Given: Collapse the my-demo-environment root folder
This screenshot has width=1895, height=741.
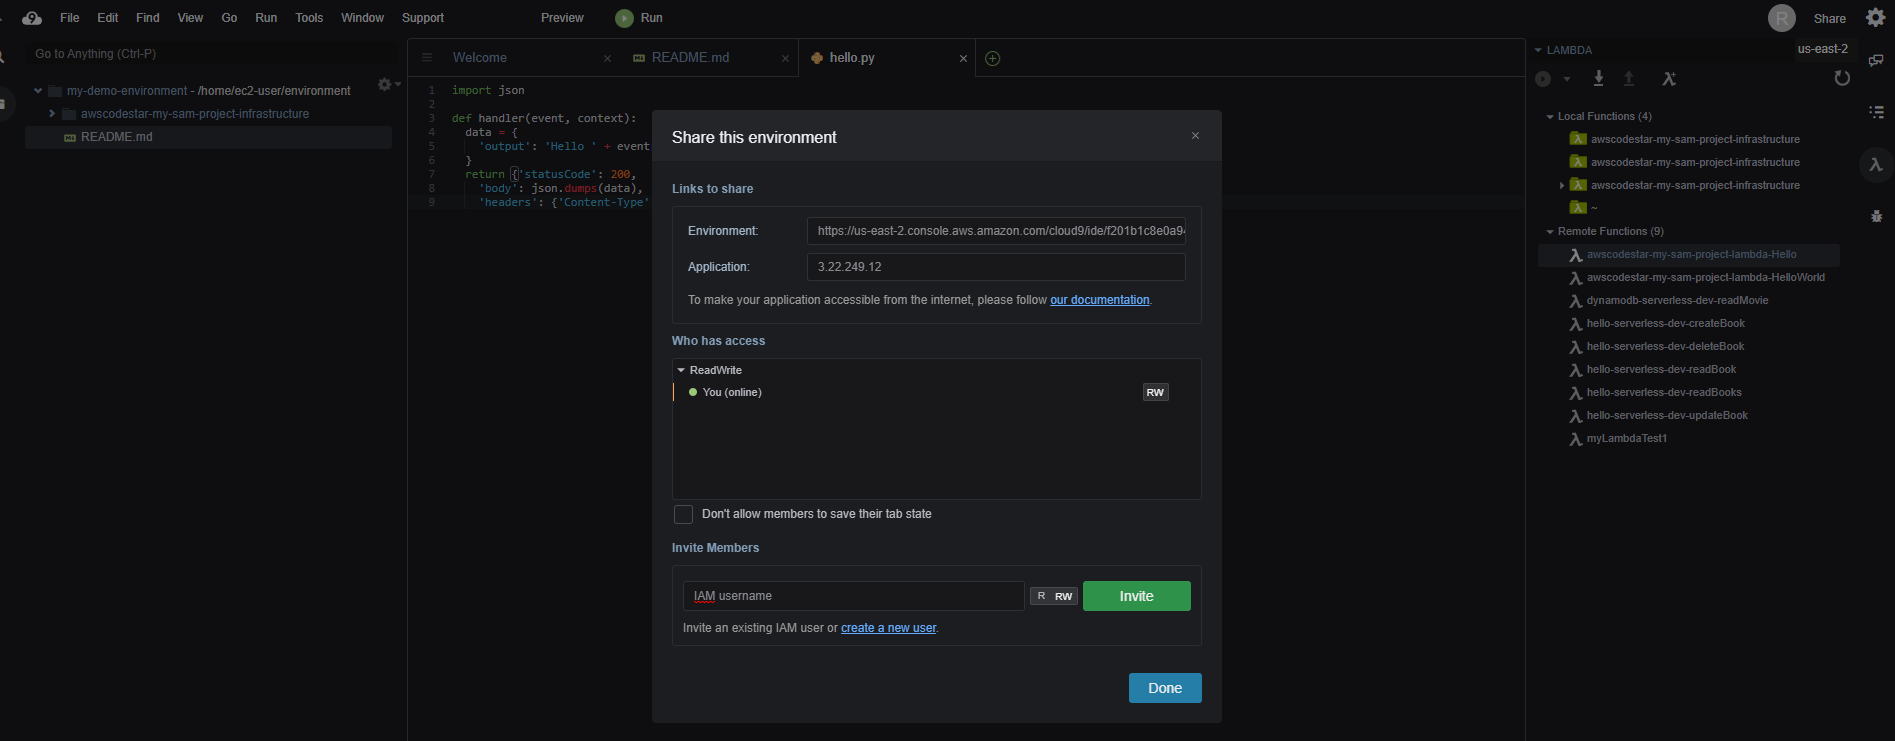Looking at the screenshot, I should point(38,91).
